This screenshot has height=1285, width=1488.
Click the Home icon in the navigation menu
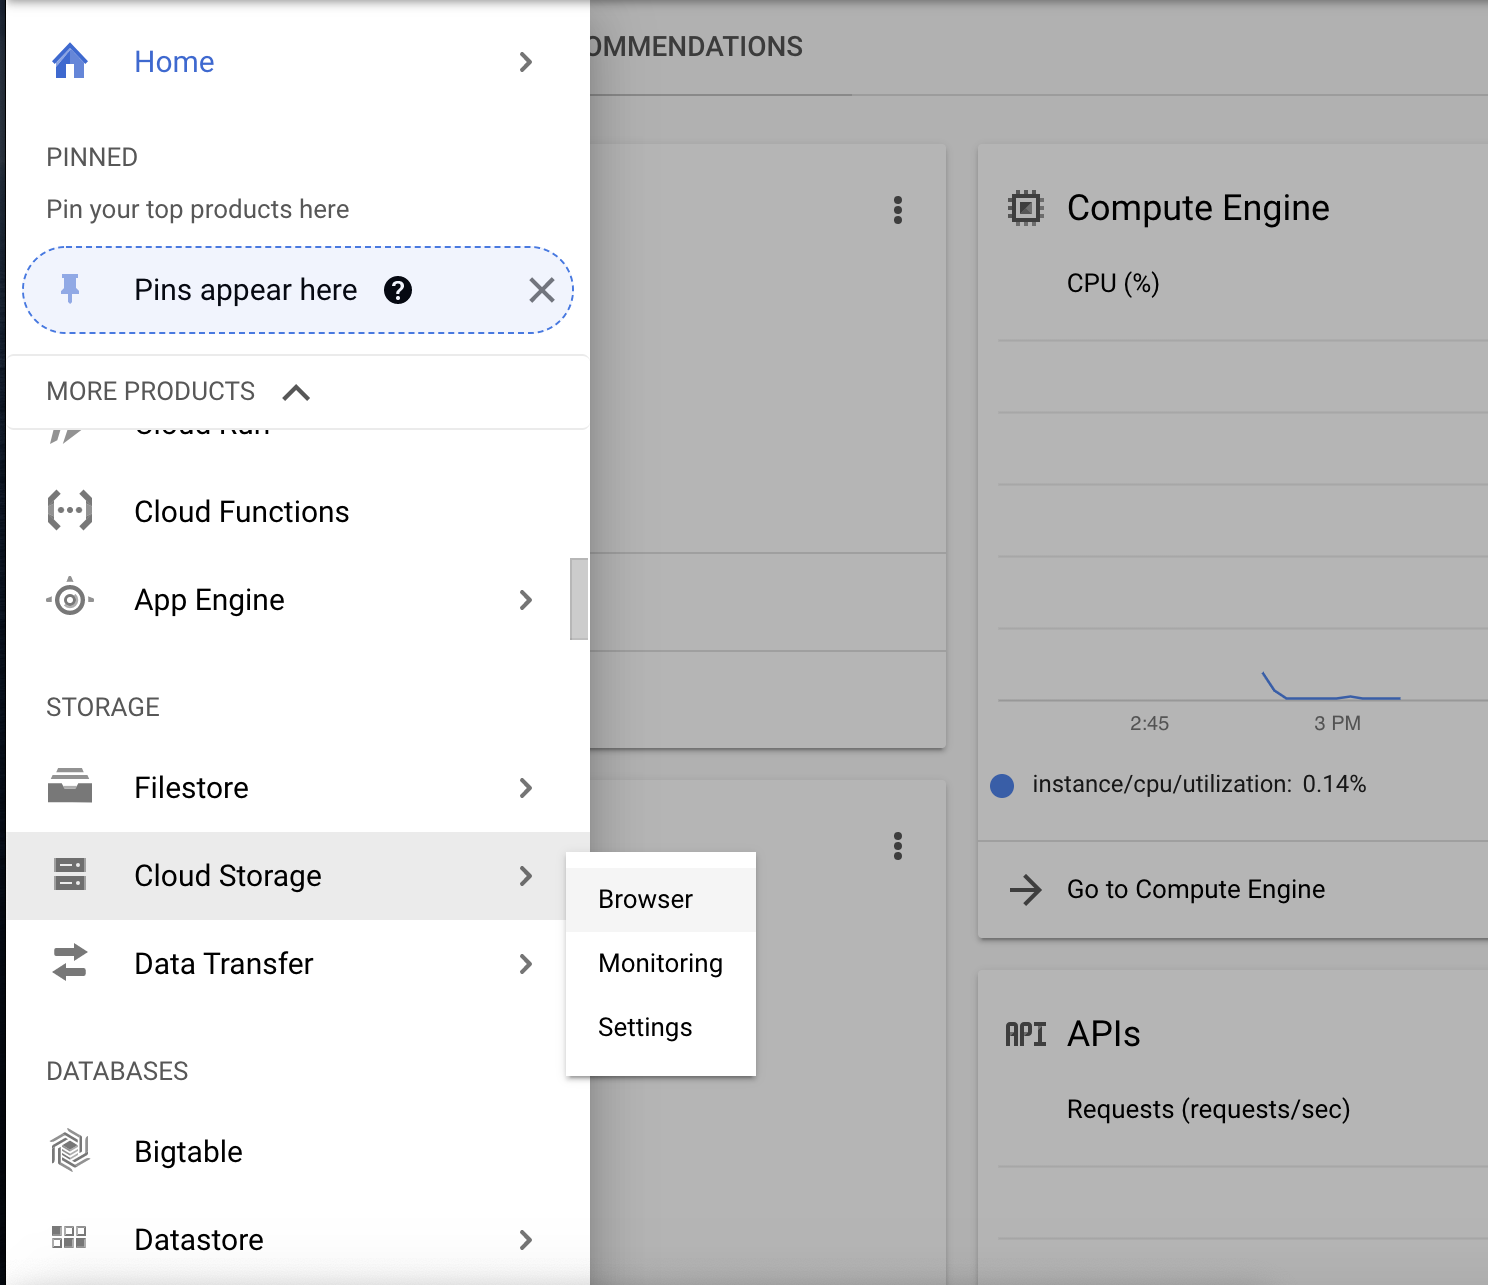coord(69,61)
